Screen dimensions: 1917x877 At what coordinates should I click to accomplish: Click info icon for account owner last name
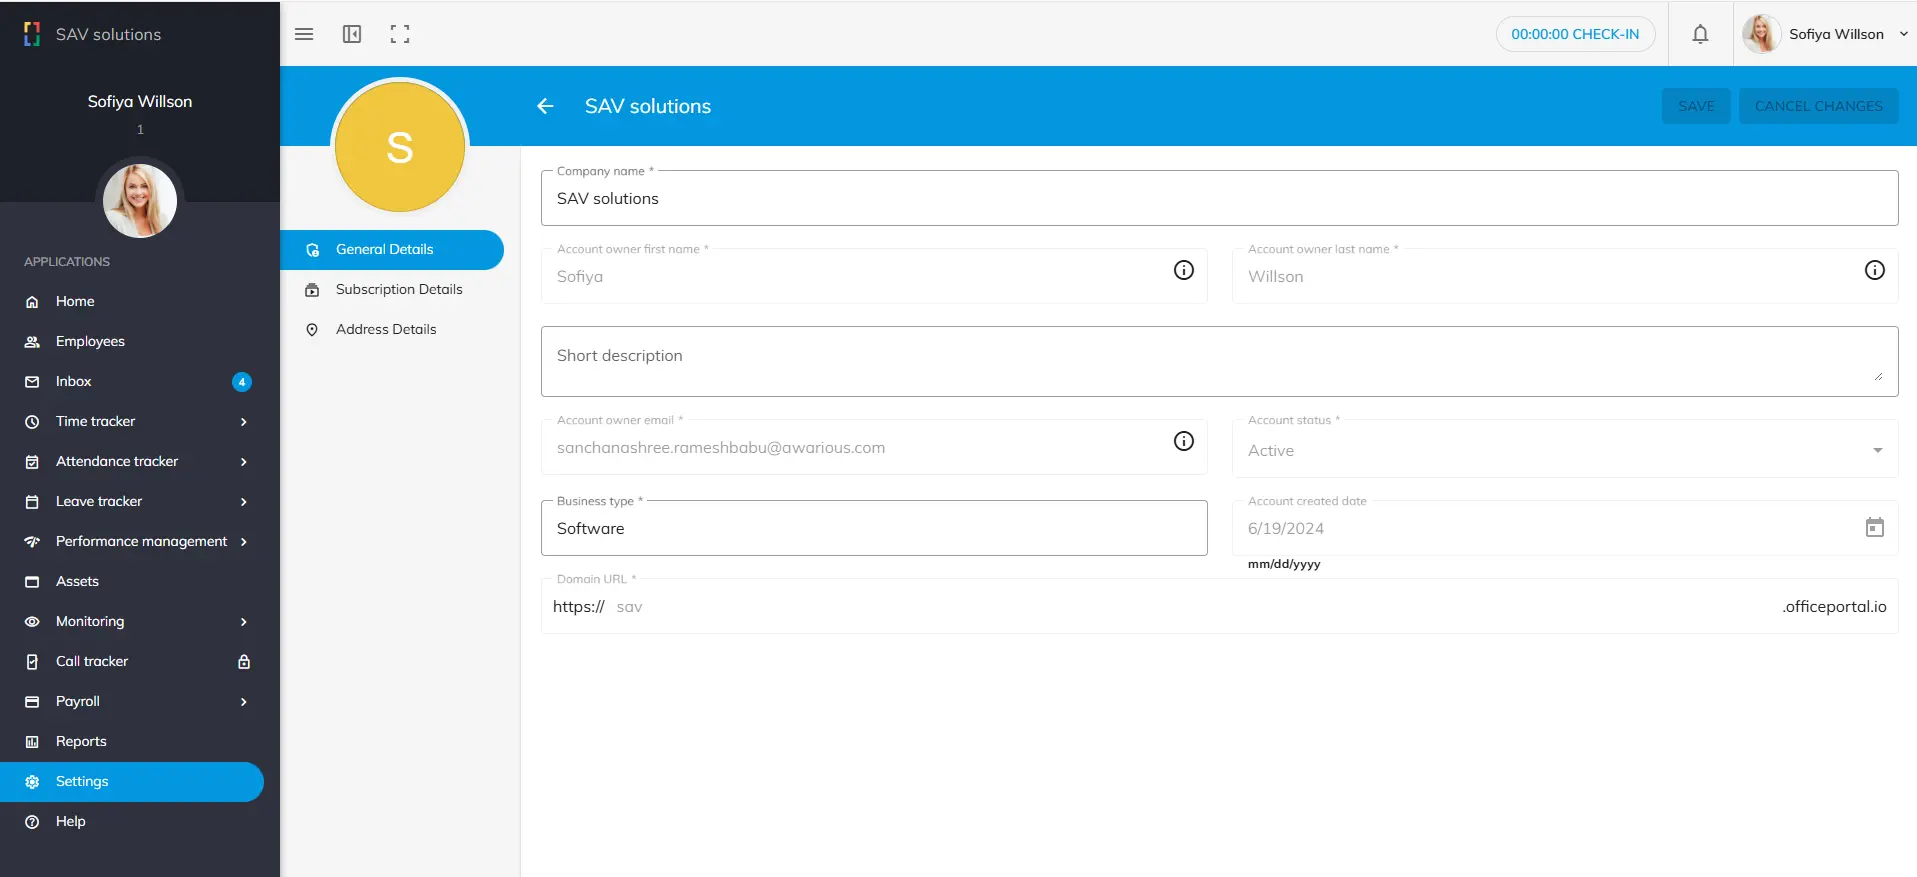1874,270
